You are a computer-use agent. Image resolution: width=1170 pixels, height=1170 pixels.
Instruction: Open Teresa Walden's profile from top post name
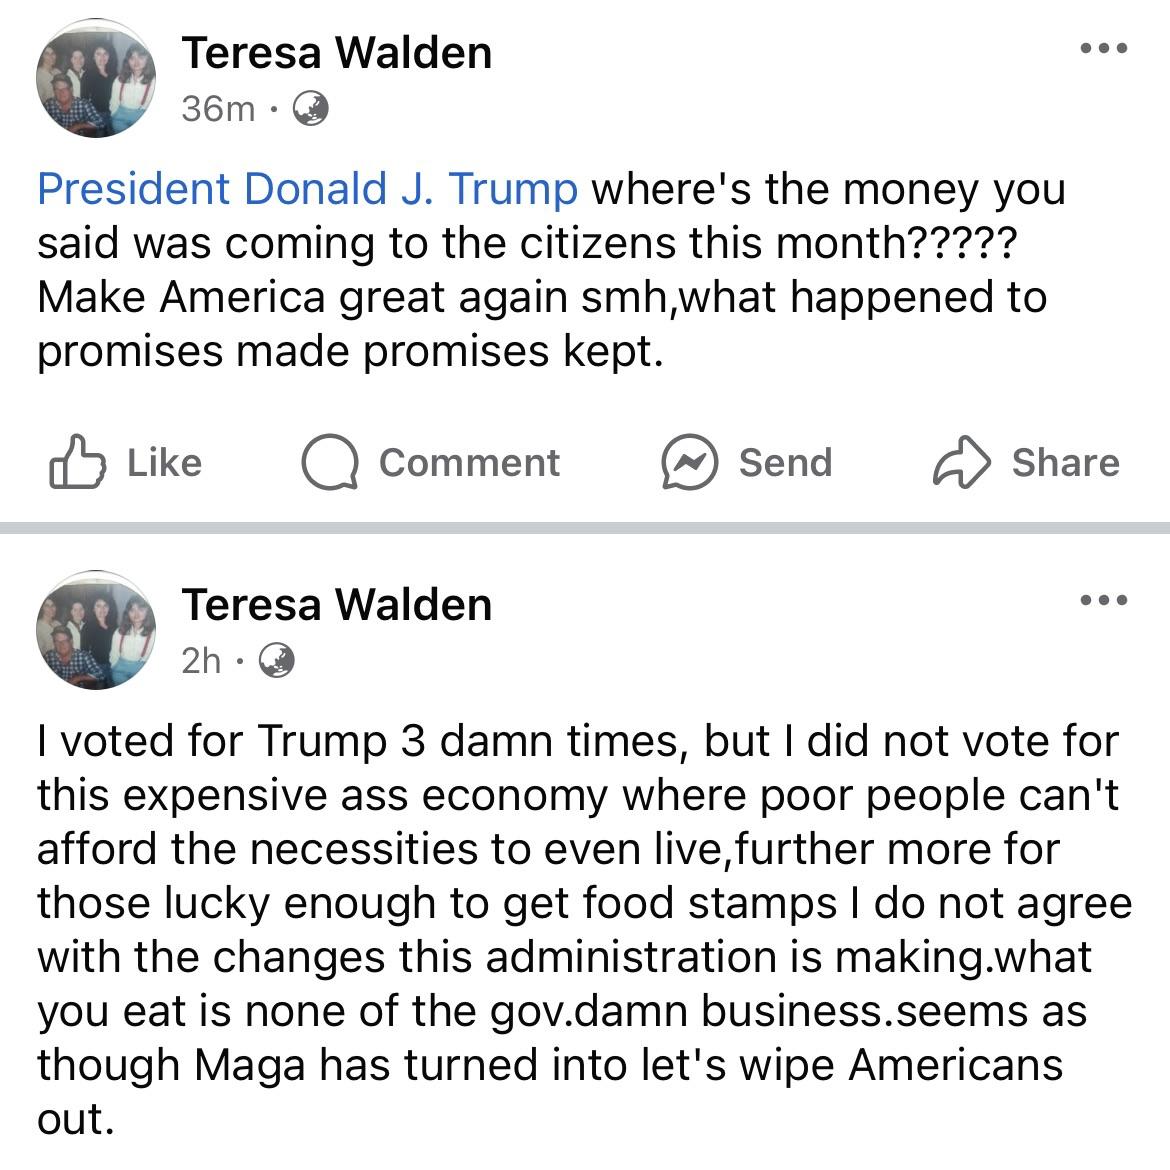point(337,53)
